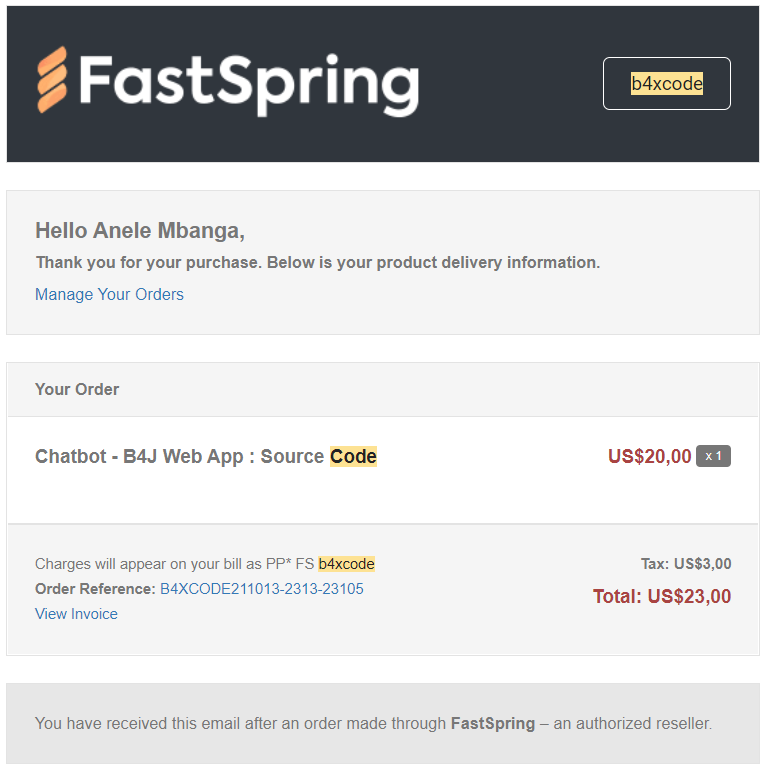The image size is (775, 776).
Task: Click the orange FastSpring logo icon
Action: point(52,80)
